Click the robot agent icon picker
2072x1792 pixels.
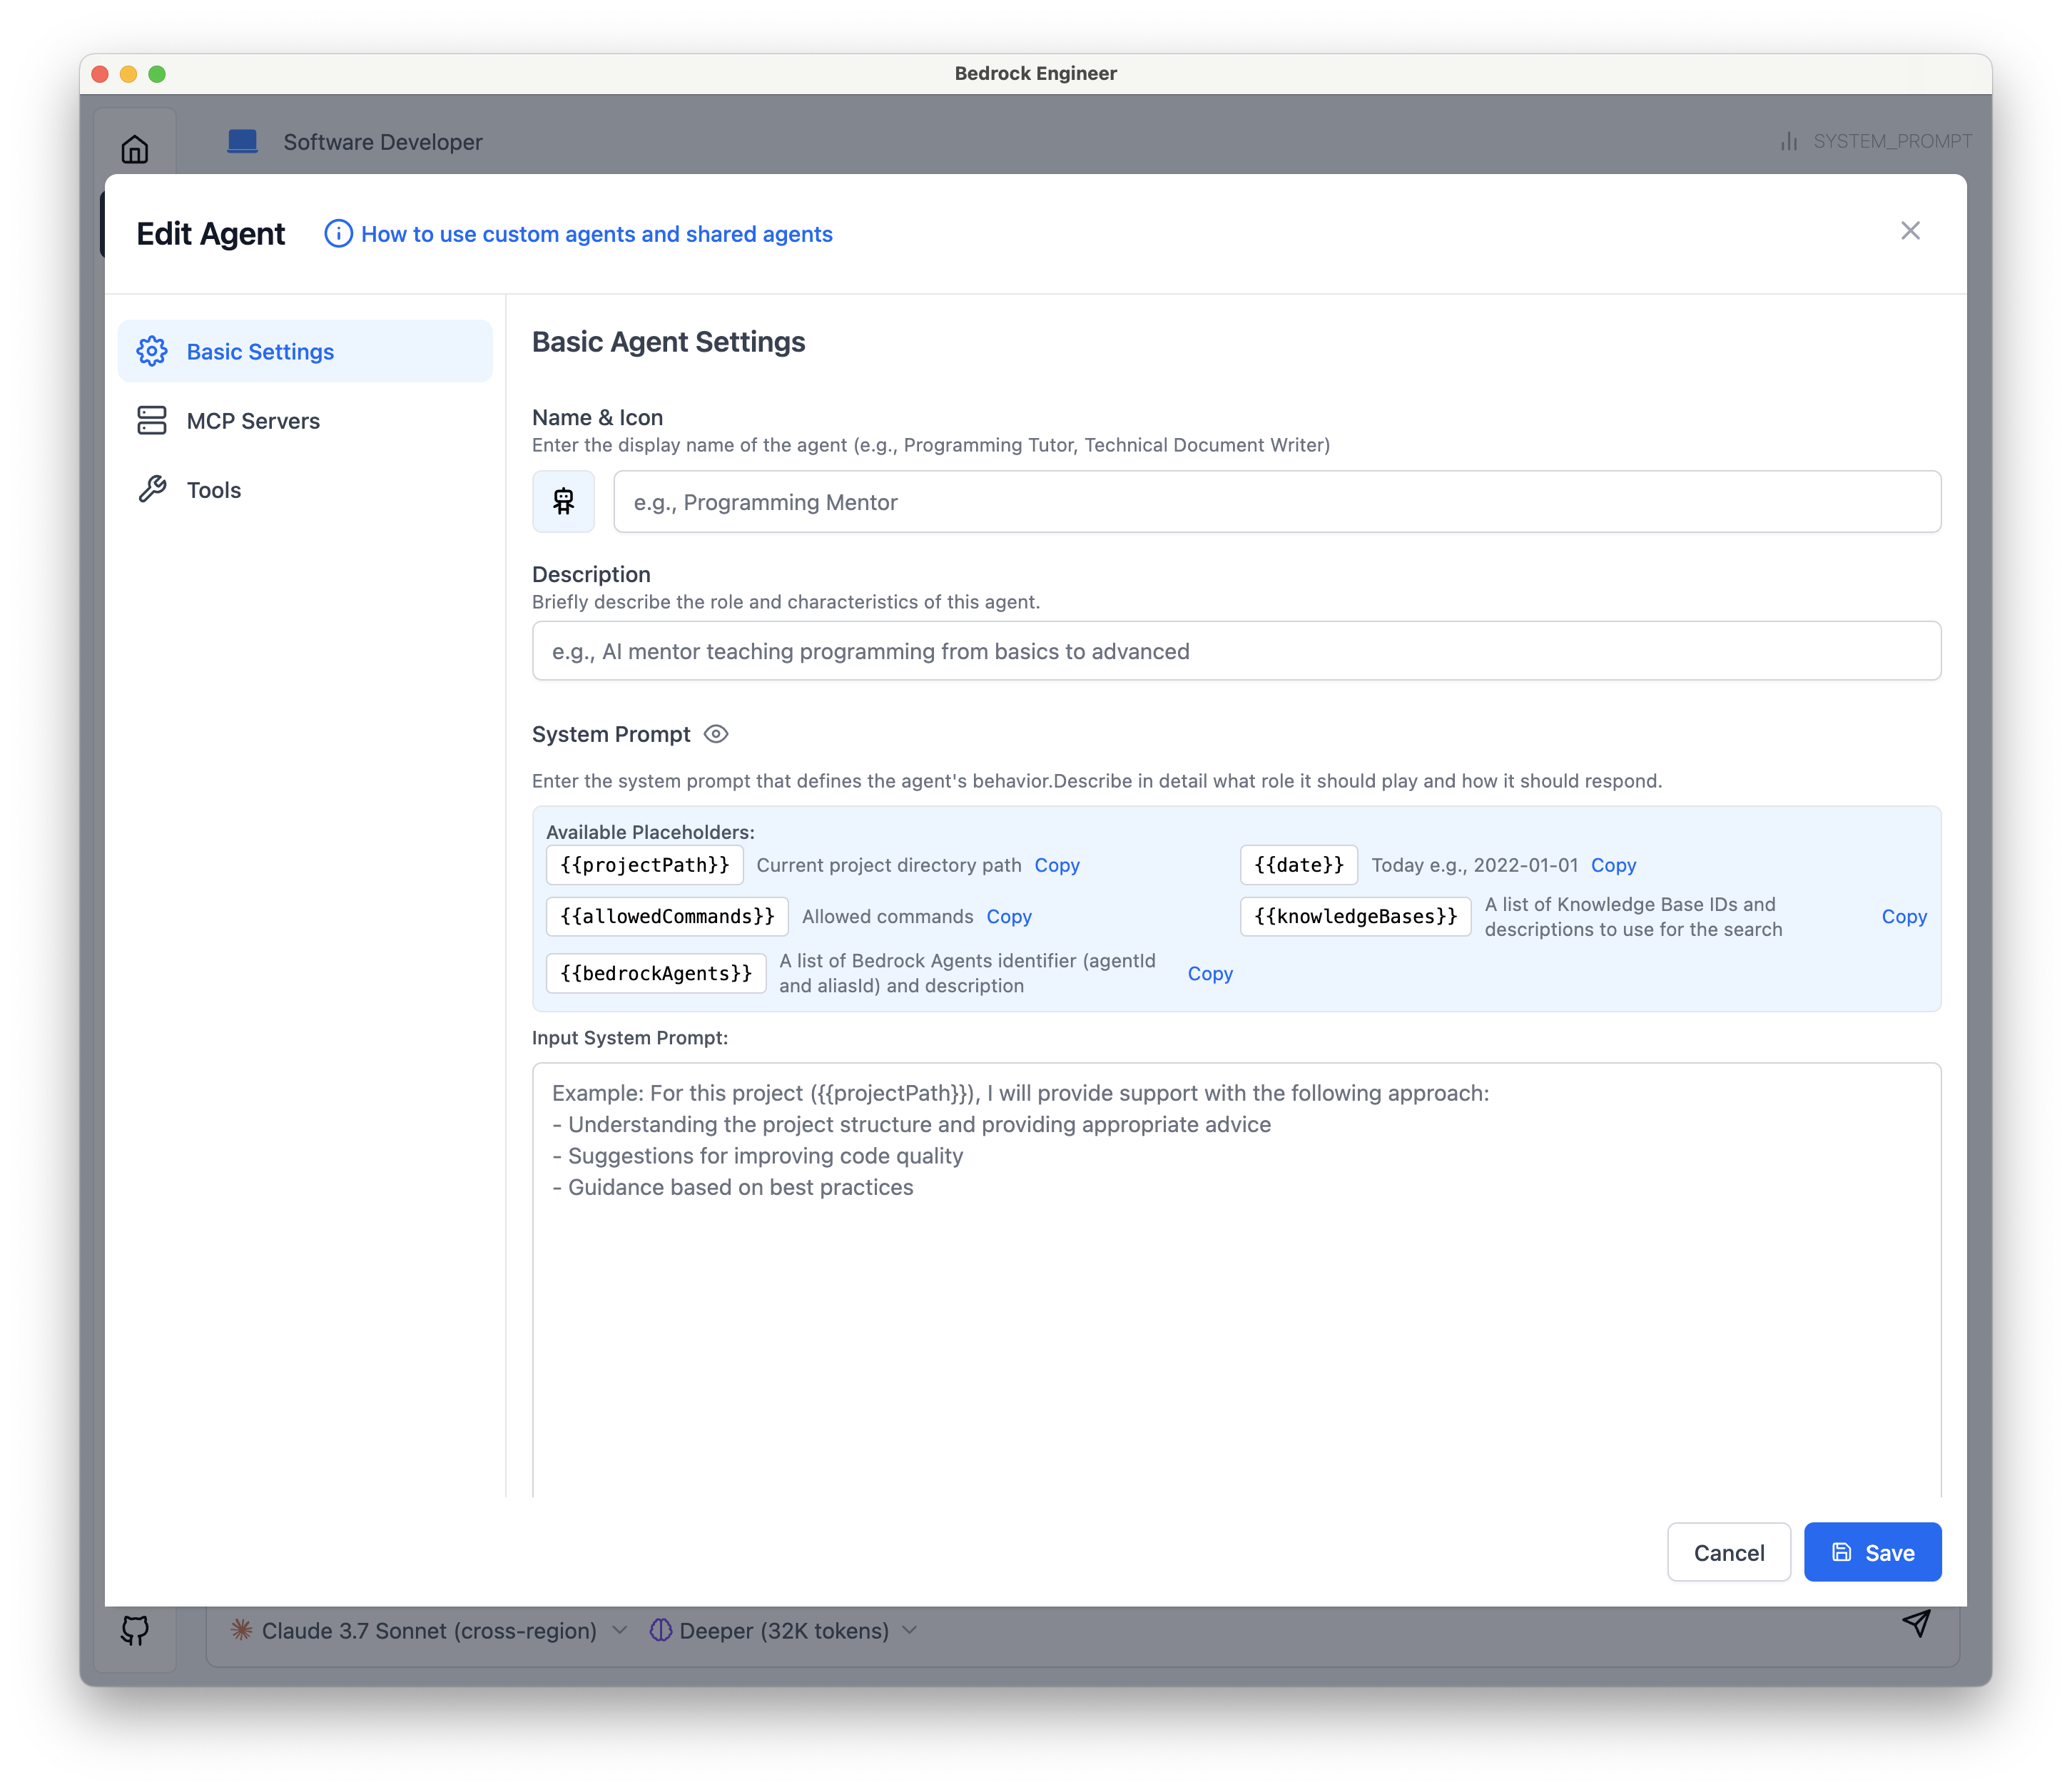[x=563, y=501]
